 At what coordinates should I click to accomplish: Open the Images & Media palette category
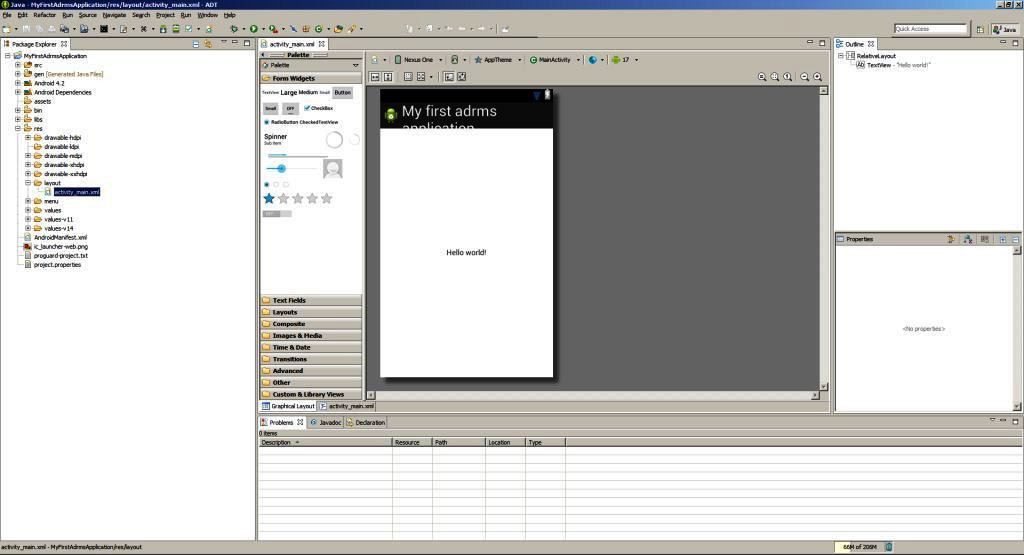(x=311, y=336)
